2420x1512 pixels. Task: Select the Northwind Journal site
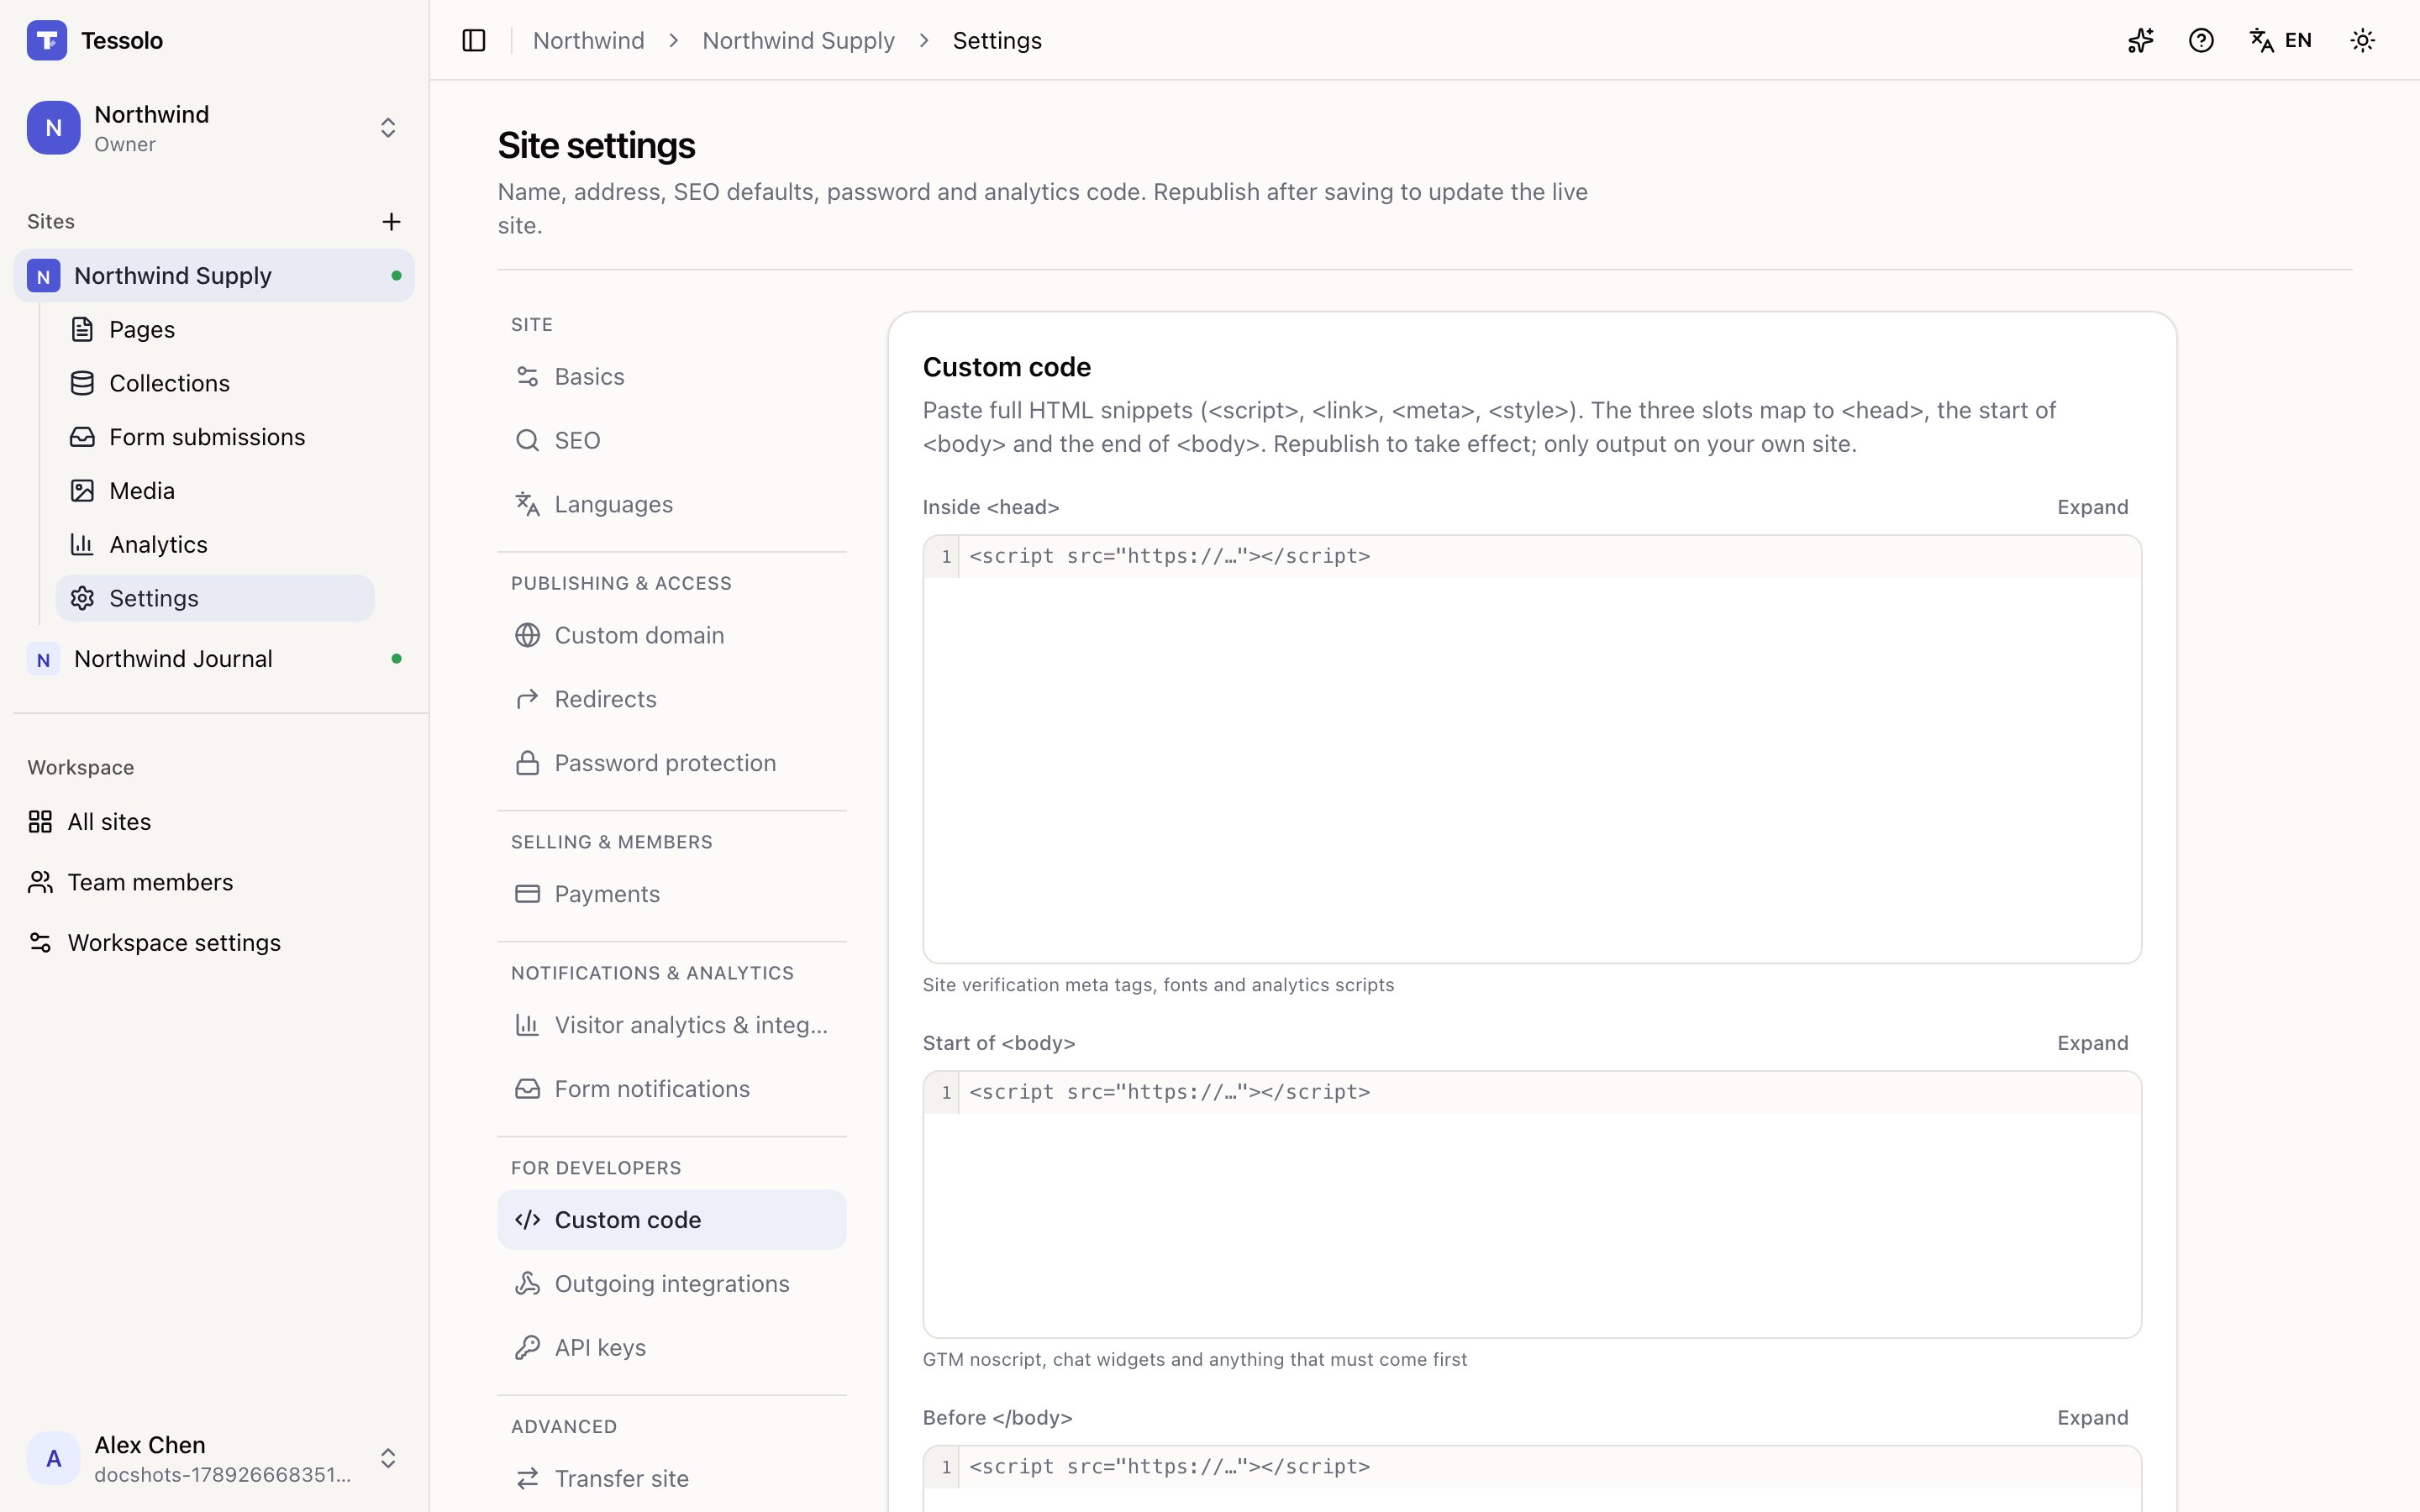click(x=214, y=659)
